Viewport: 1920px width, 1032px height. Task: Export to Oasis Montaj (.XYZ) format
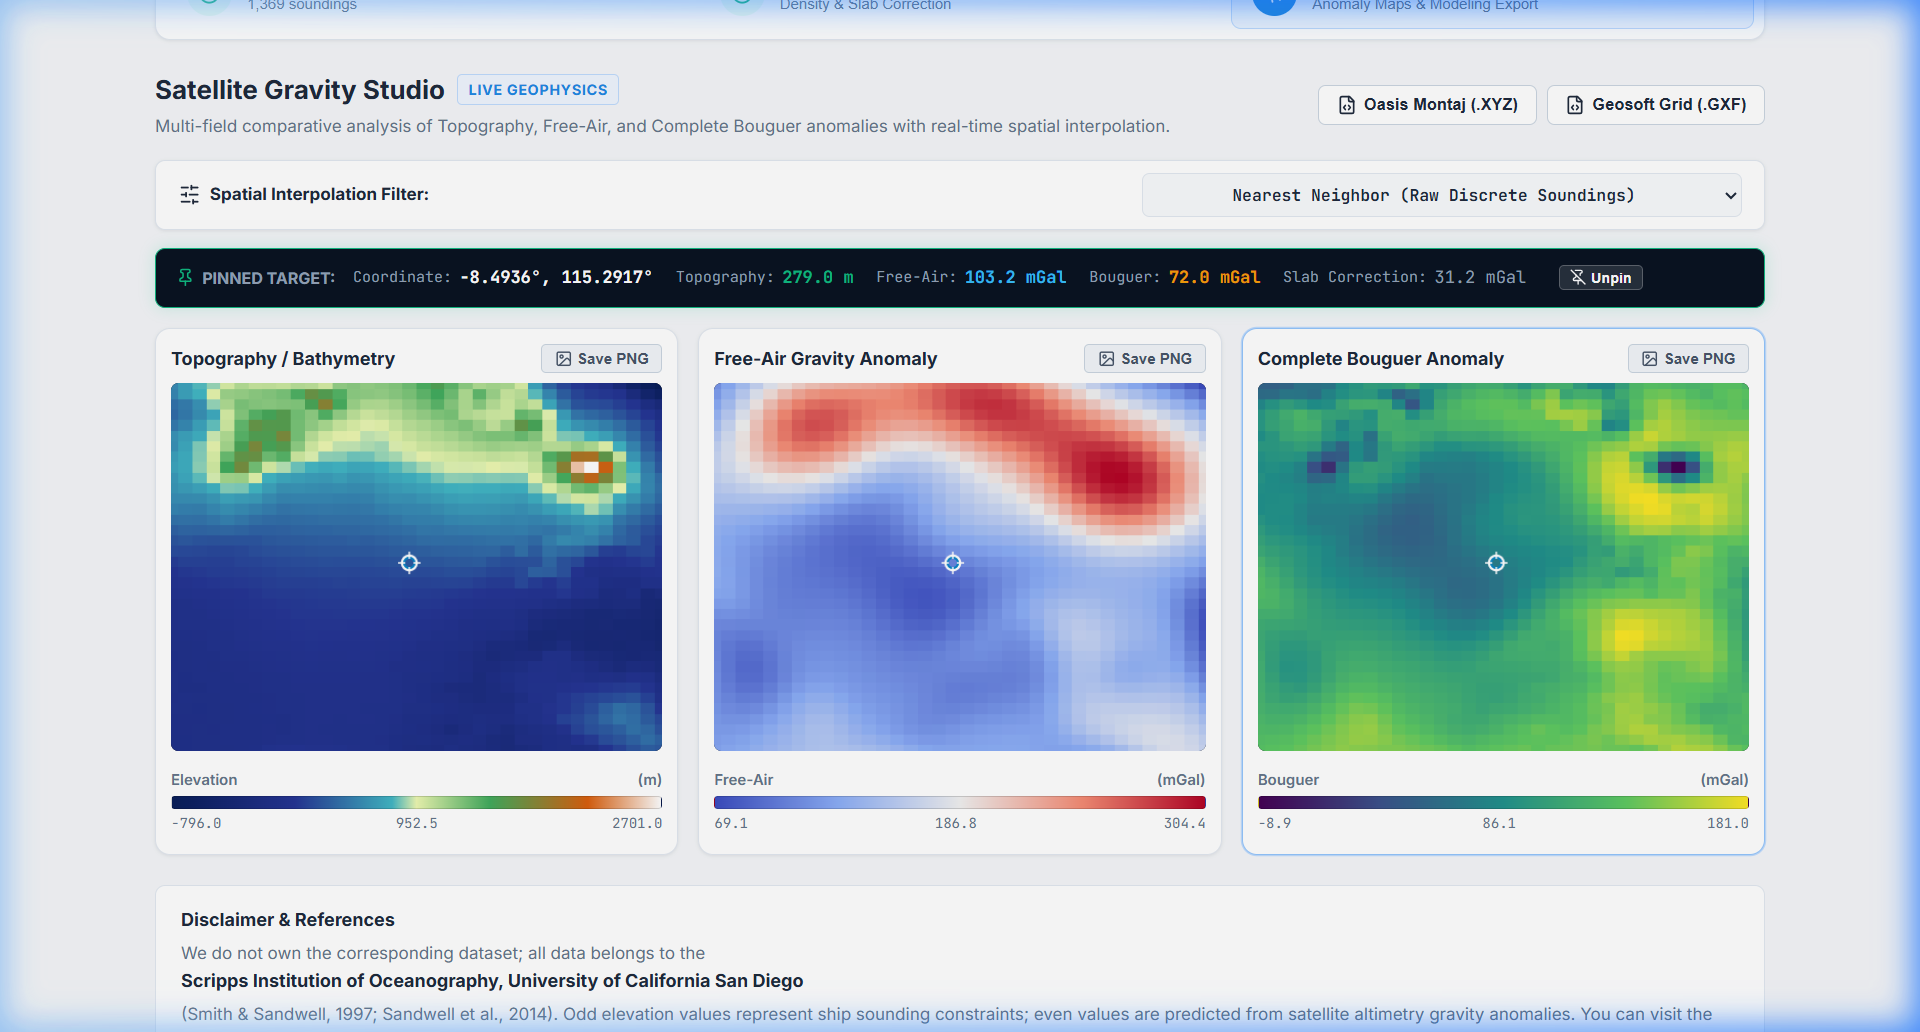1427,105
